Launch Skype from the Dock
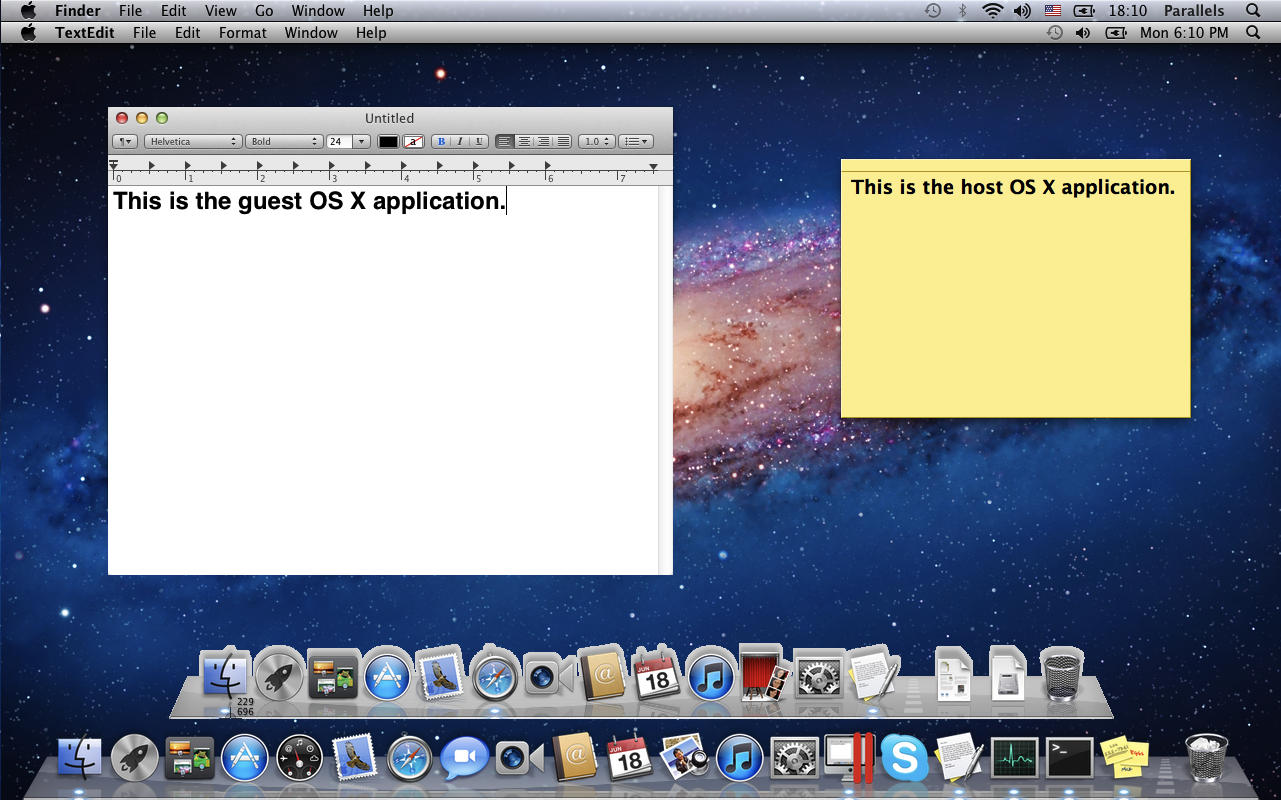 pyautogui.click(x=905, y=757)
